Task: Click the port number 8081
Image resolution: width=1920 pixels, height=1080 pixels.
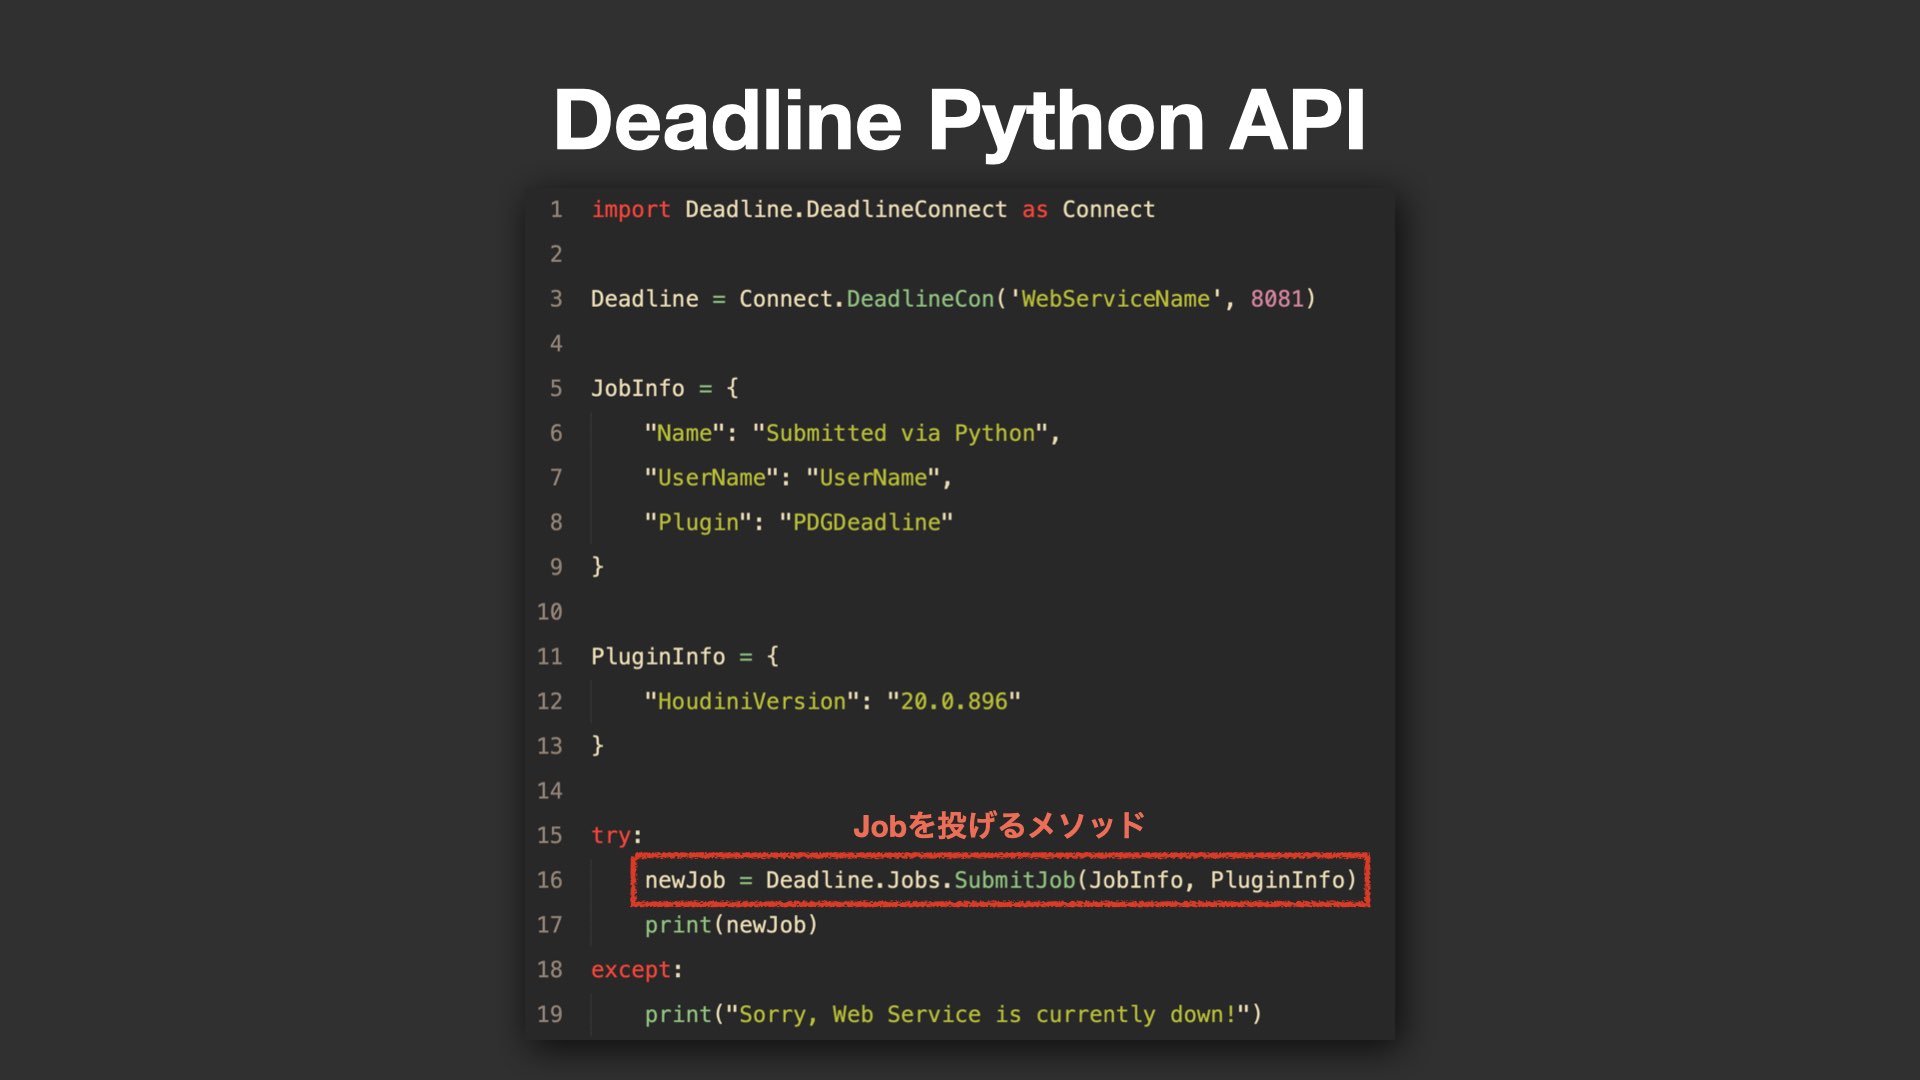Action: (x=1277, y=299)
